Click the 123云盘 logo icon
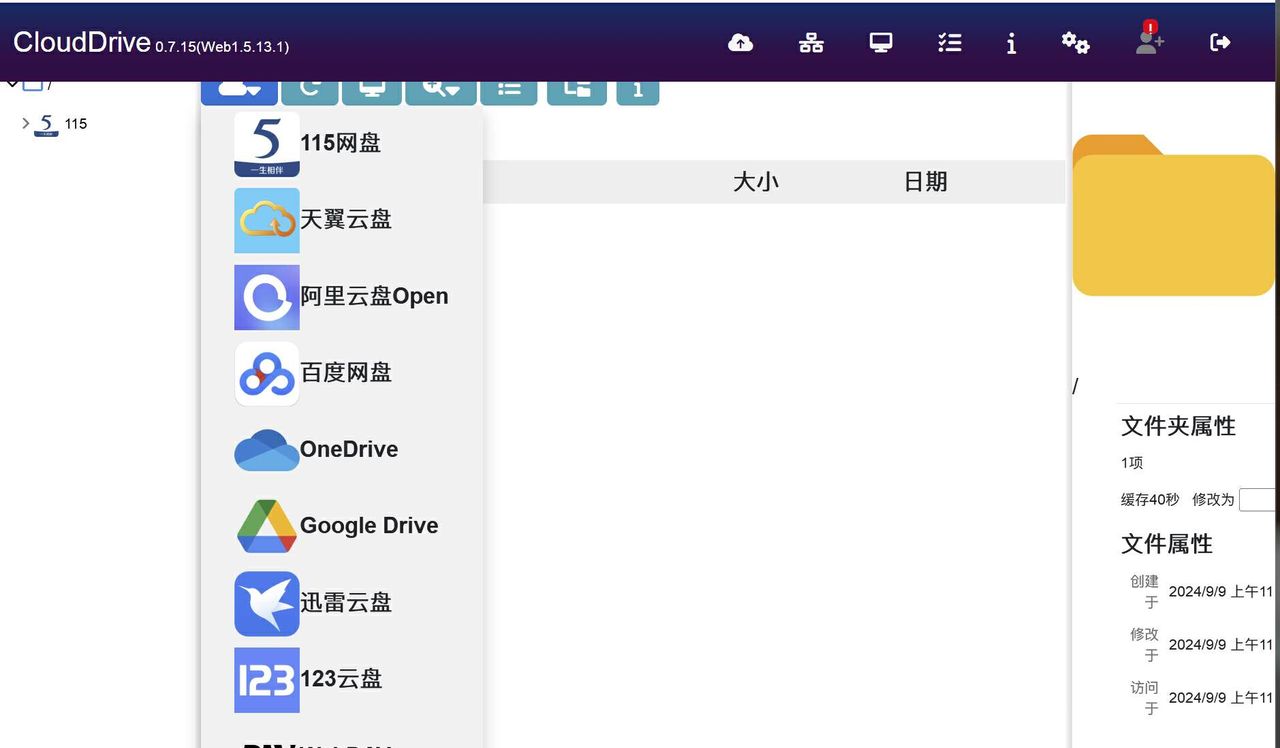The image size is (1280, 748). click(x=267, y=679)
